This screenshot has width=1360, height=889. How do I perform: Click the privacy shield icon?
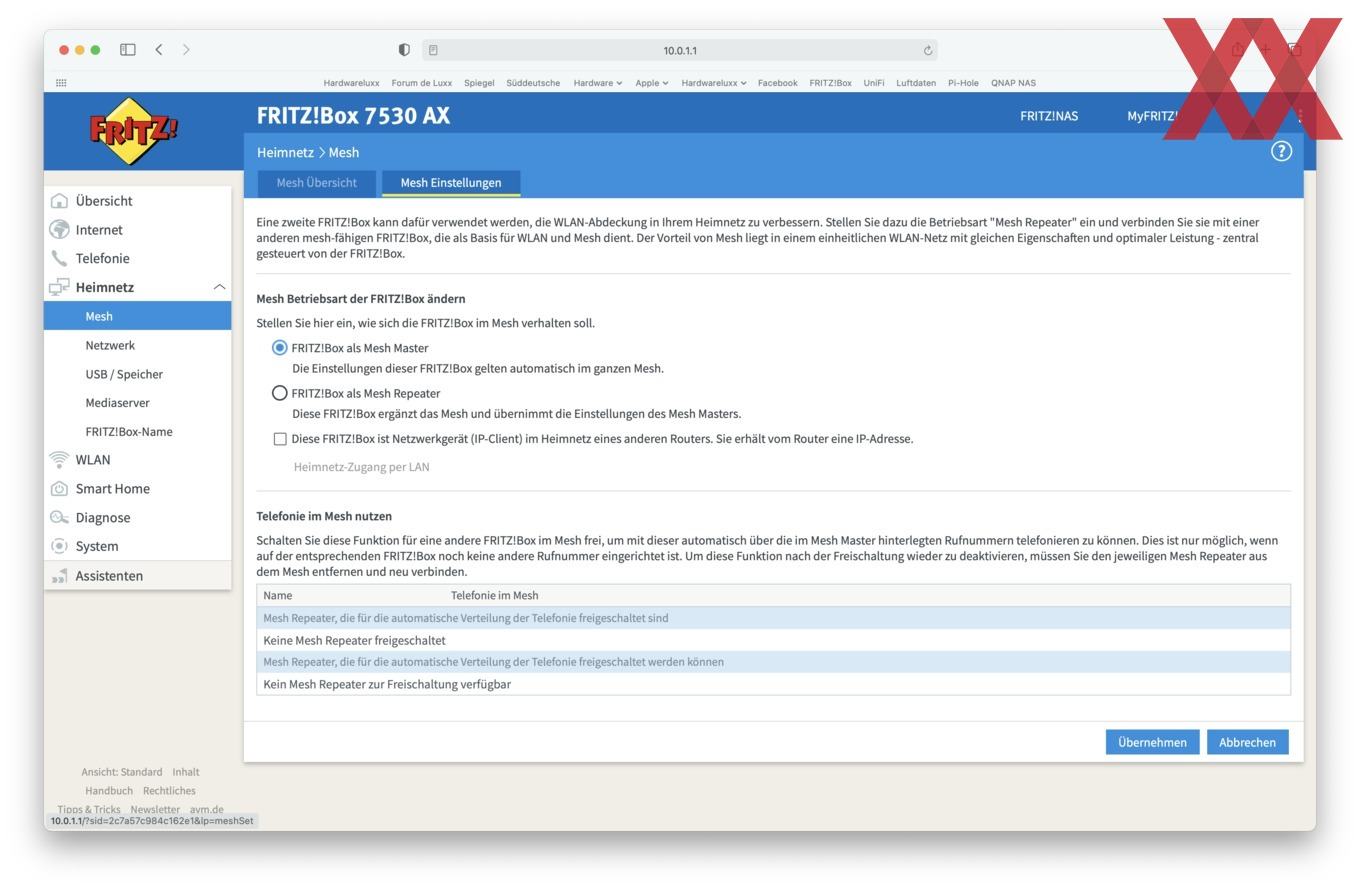tap(404, 50)
